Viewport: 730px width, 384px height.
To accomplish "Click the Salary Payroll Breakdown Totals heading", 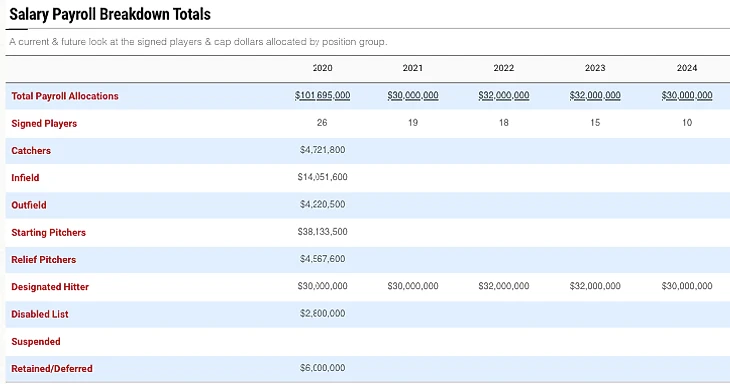I will [110, 14].
